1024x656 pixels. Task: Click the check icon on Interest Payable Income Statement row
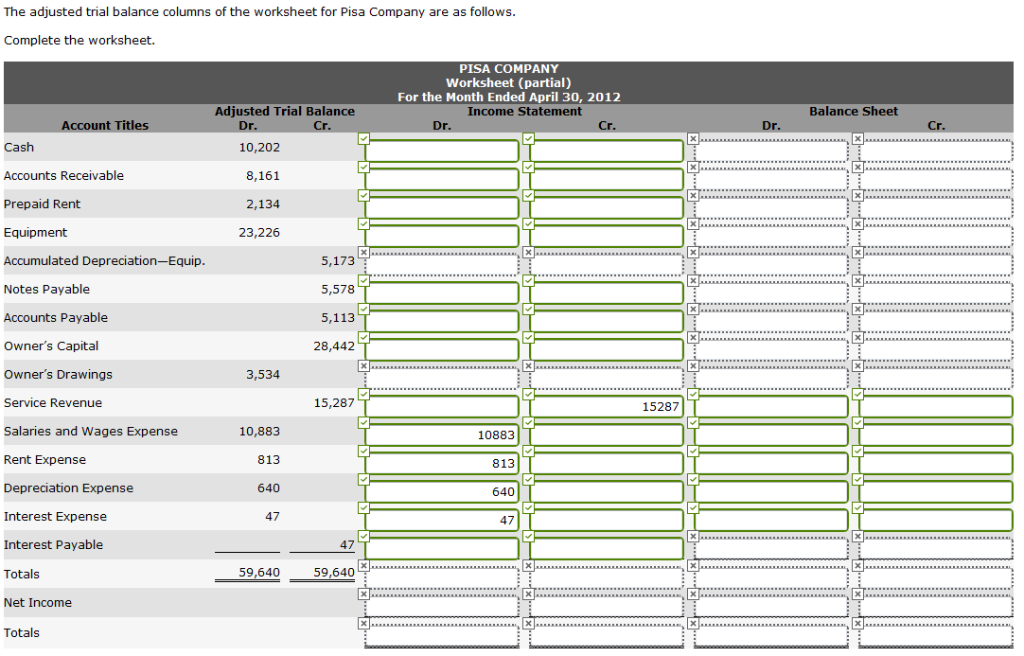coord(363,536)
